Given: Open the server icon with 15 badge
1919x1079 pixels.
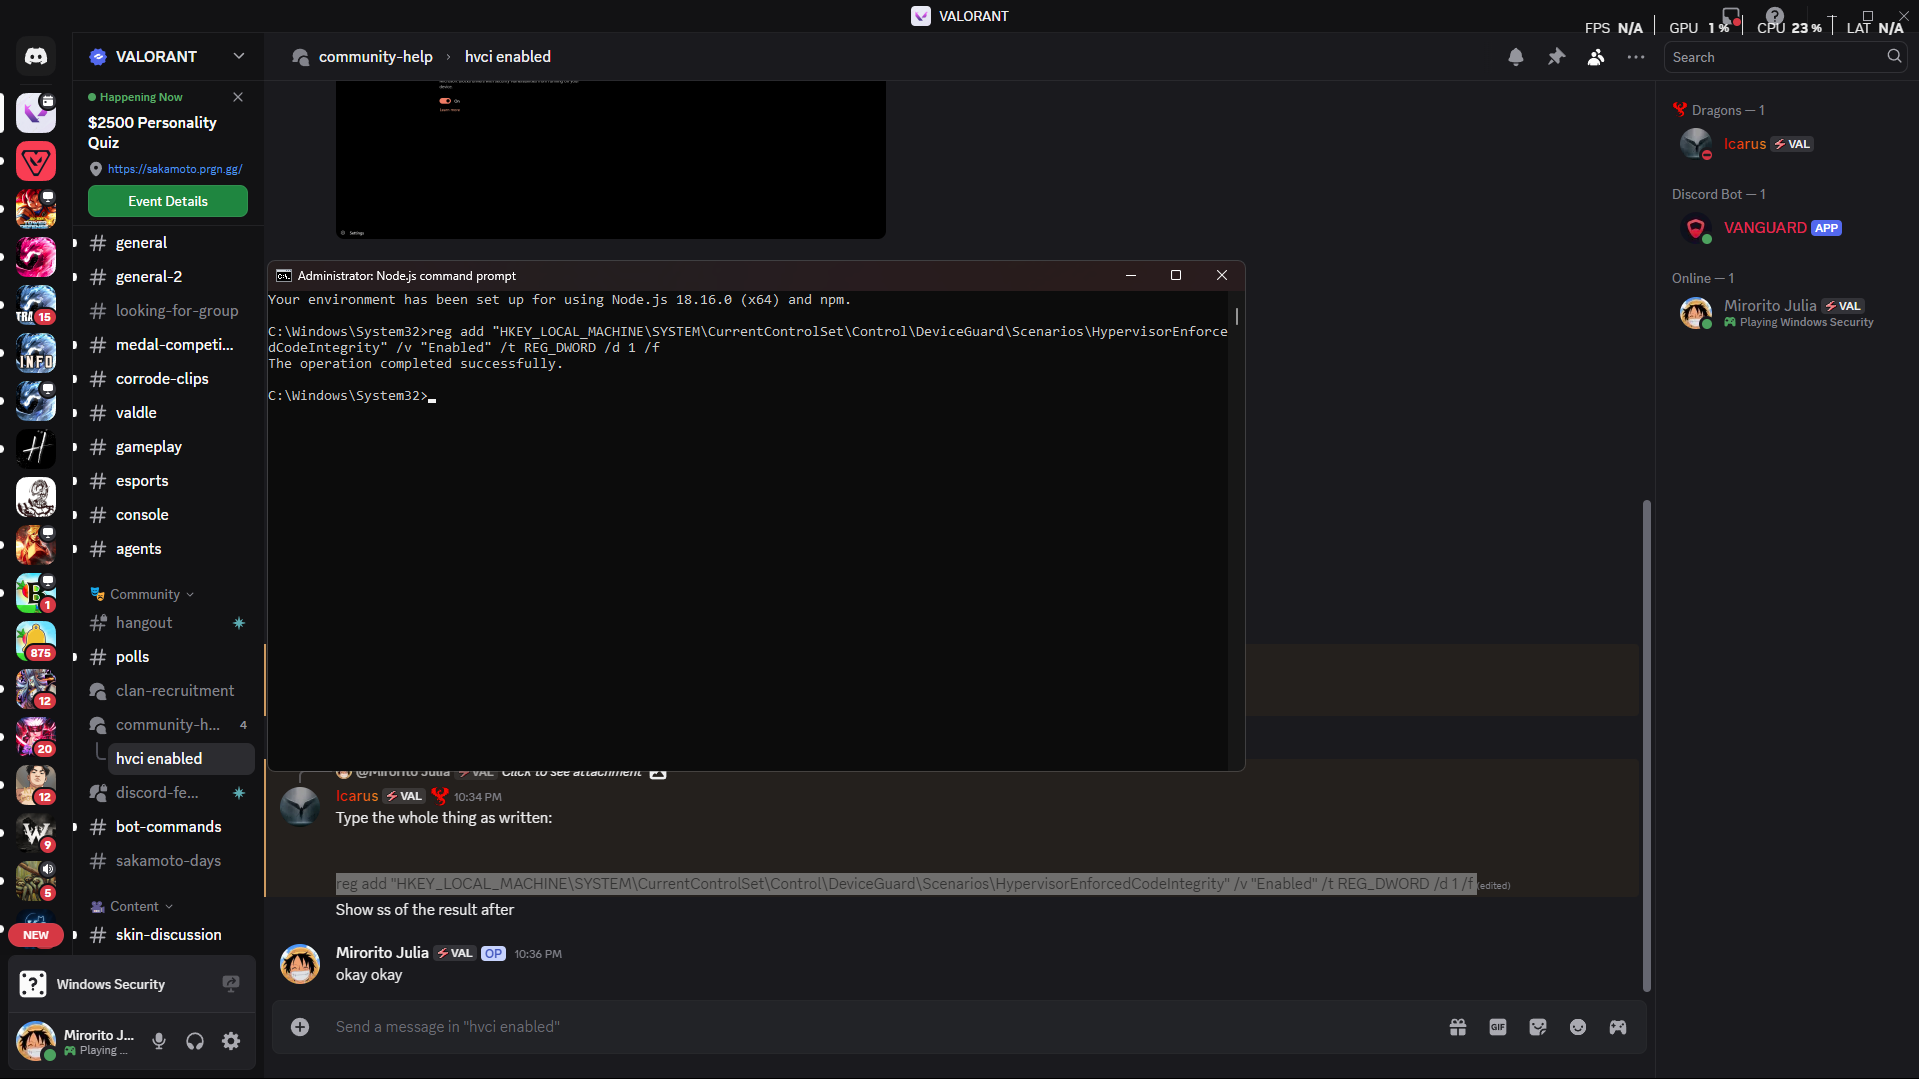Looking at the screenshot, I should [36, 305].
